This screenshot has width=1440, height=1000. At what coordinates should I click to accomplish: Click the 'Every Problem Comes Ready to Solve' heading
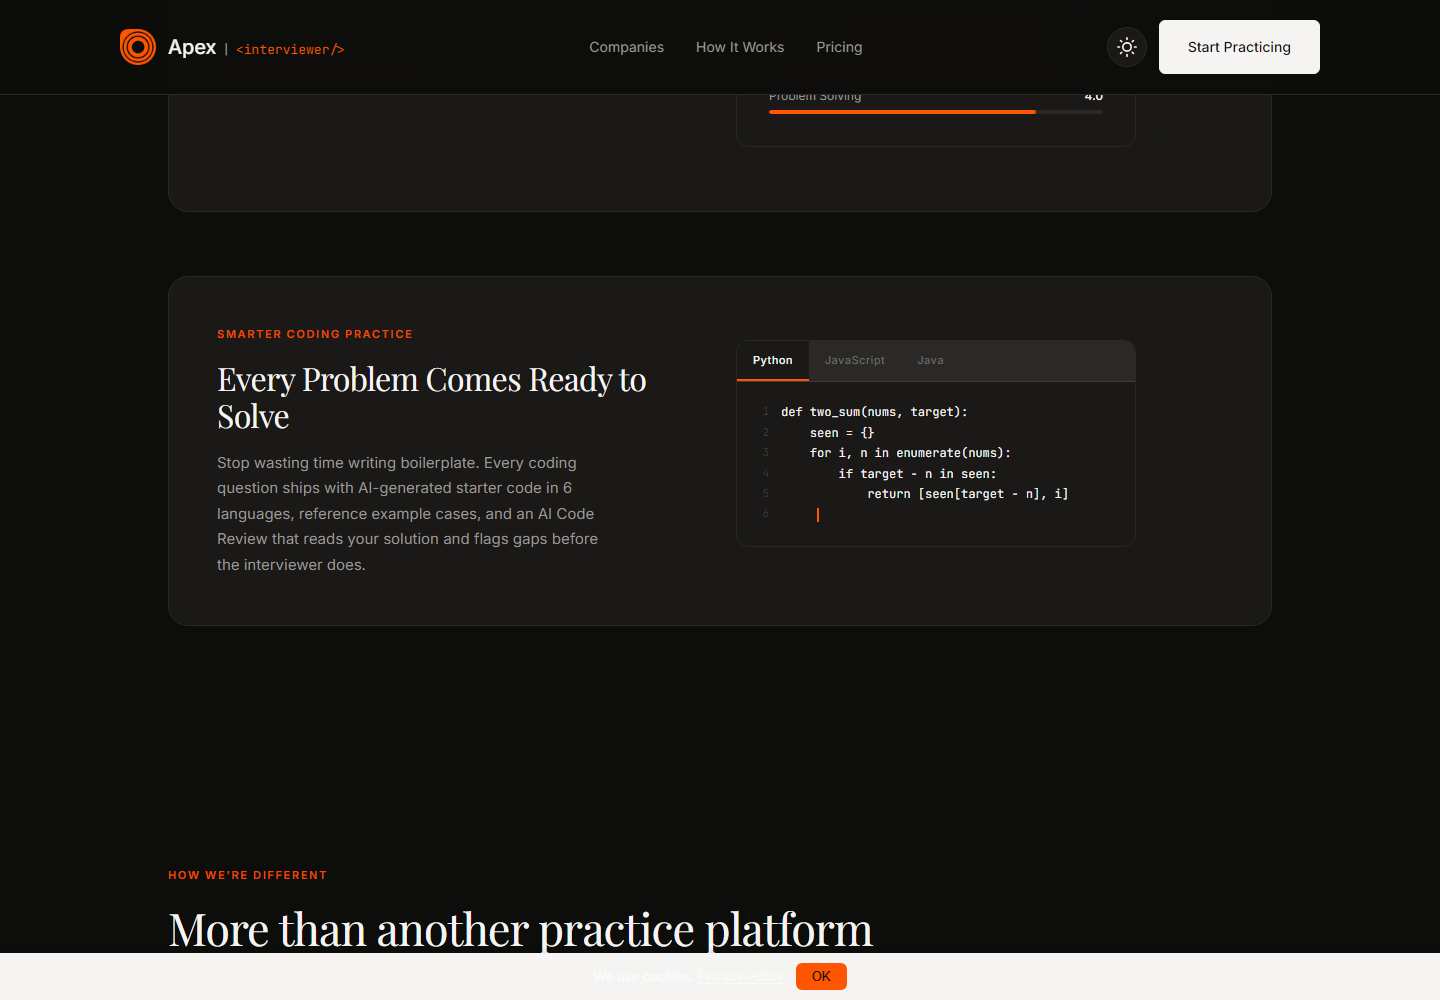pos(432,398)
